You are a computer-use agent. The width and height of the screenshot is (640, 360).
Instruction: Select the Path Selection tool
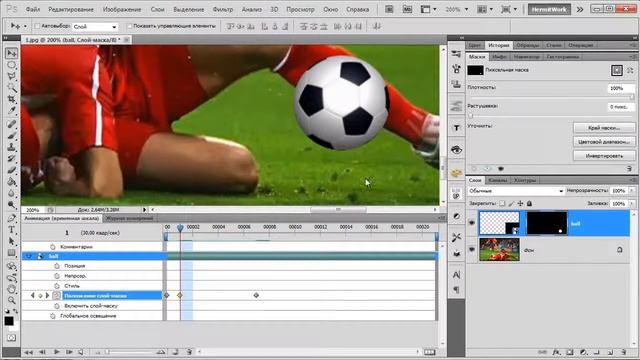tap(11, 241)
